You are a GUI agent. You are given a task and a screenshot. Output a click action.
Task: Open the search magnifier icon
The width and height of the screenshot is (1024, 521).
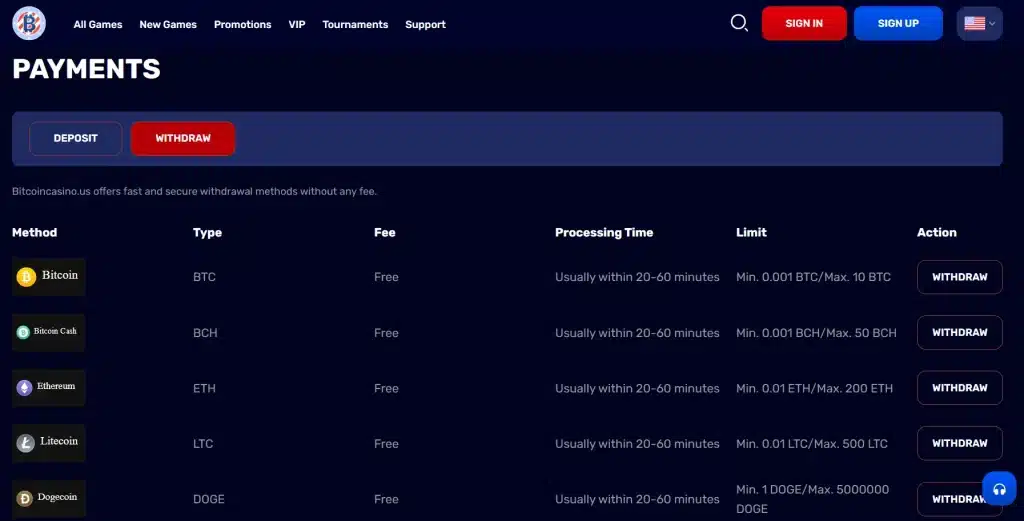[739, 24]
